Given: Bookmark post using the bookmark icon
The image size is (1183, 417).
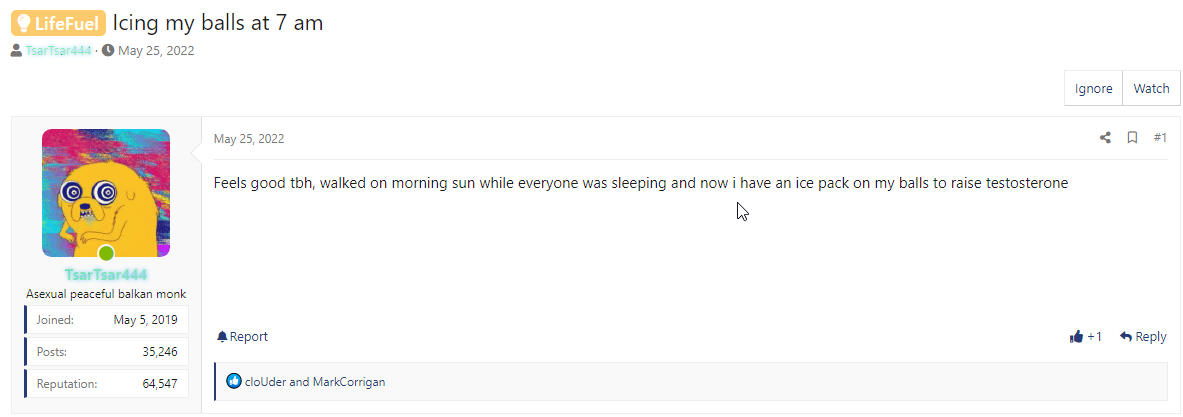Looking at the screenshot, I should pos(1132,137).
